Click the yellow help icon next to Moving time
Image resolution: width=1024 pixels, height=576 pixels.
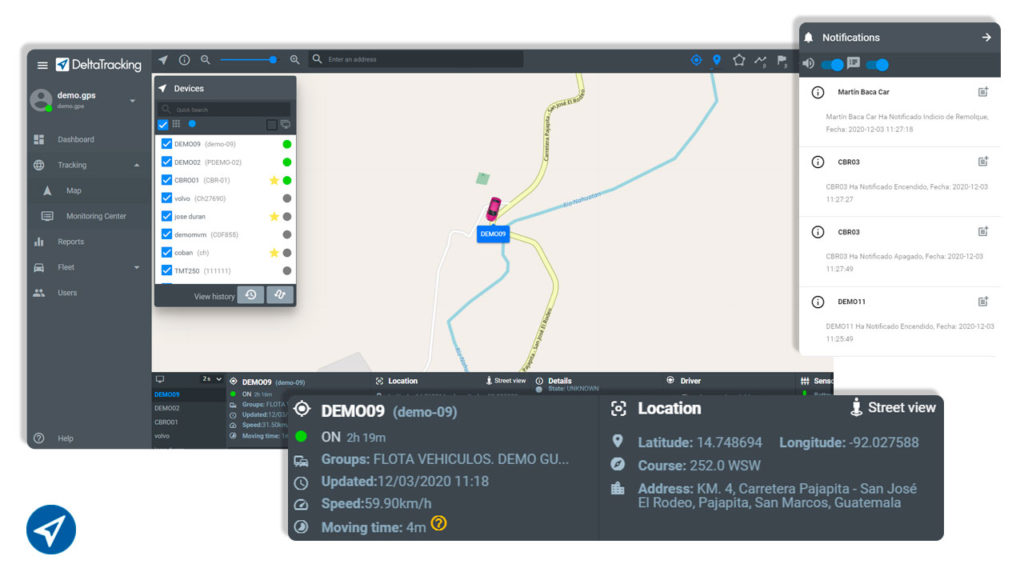(x=439, y=524)
